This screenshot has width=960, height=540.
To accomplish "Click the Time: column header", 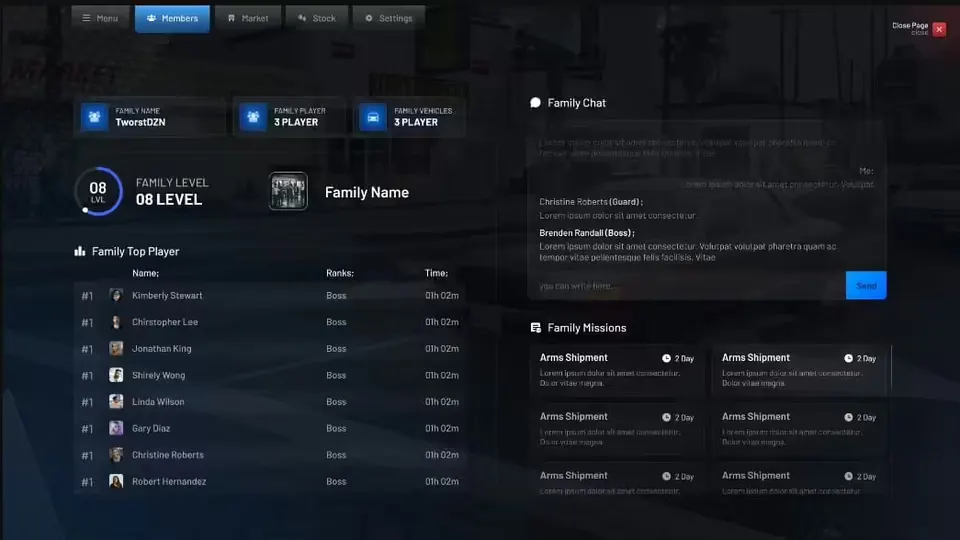I will pyautogui.click(x=437, y=273).
